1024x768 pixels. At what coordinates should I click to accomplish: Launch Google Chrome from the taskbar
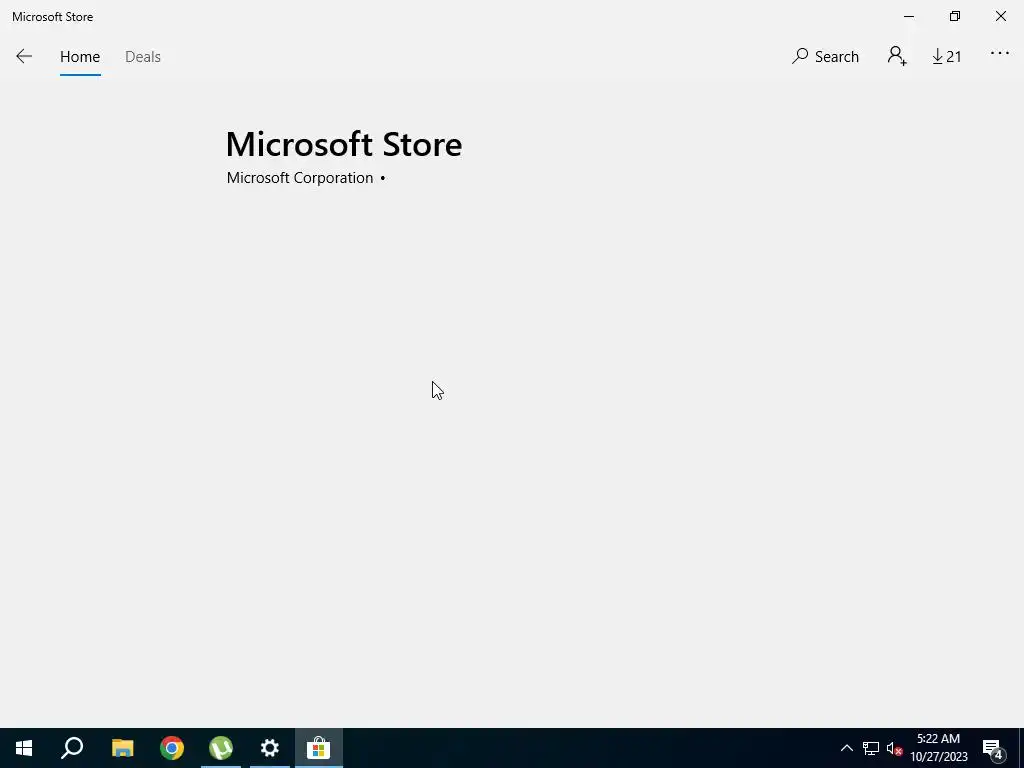(172, 748)
